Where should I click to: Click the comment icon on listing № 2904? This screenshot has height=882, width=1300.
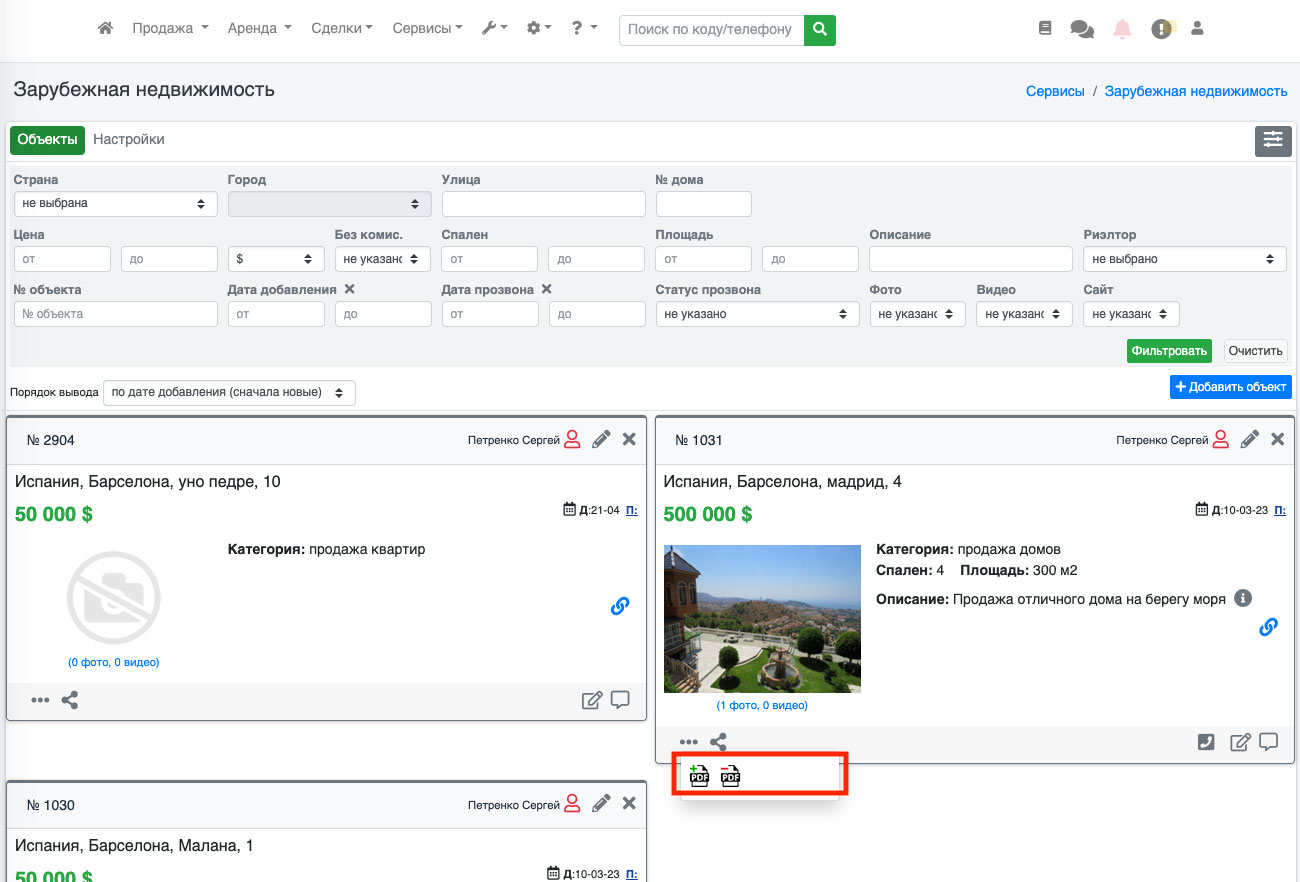coord(620,700)
